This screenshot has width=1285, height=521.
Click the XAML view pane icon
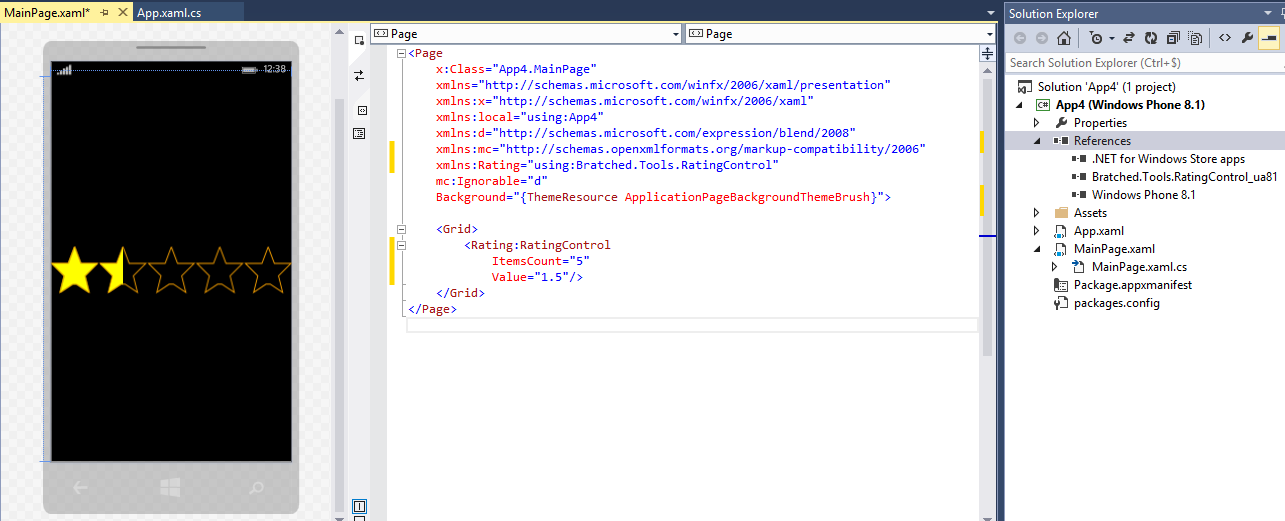pos(361,111)
